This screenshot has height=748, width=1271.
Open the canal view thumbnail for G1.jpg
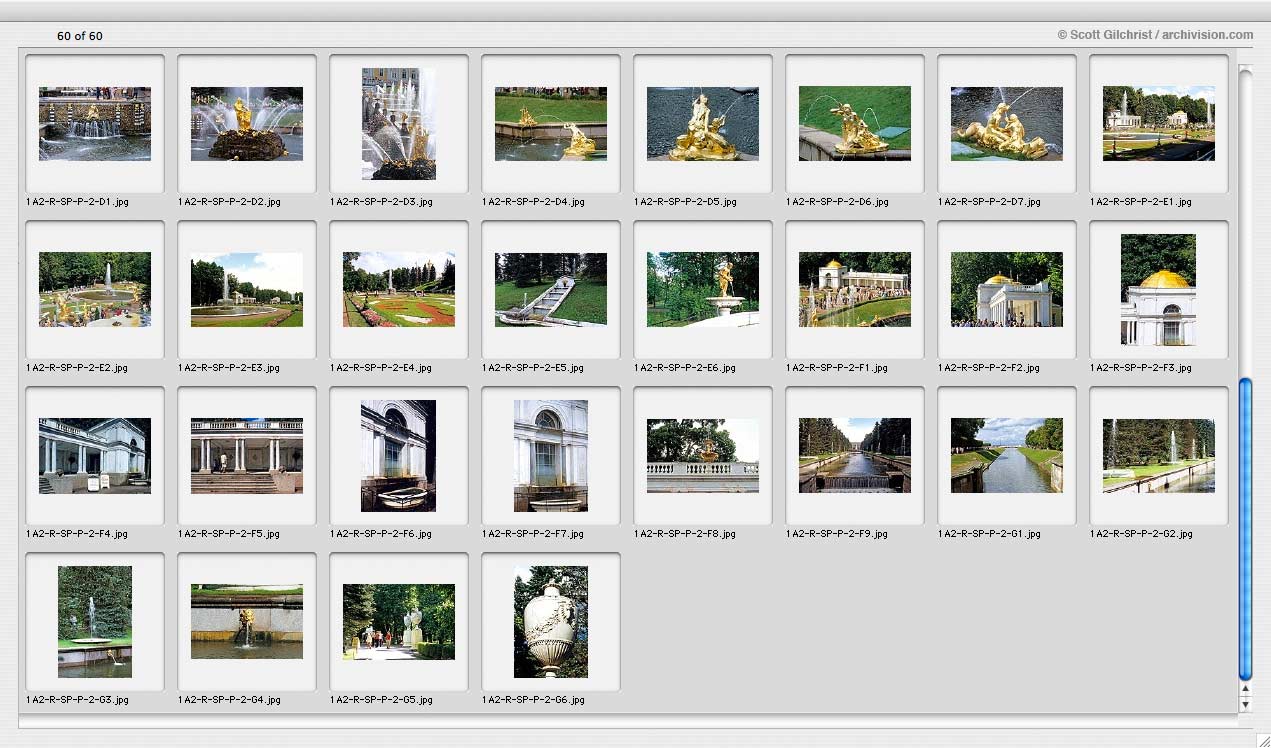[x=1007, y=456]
